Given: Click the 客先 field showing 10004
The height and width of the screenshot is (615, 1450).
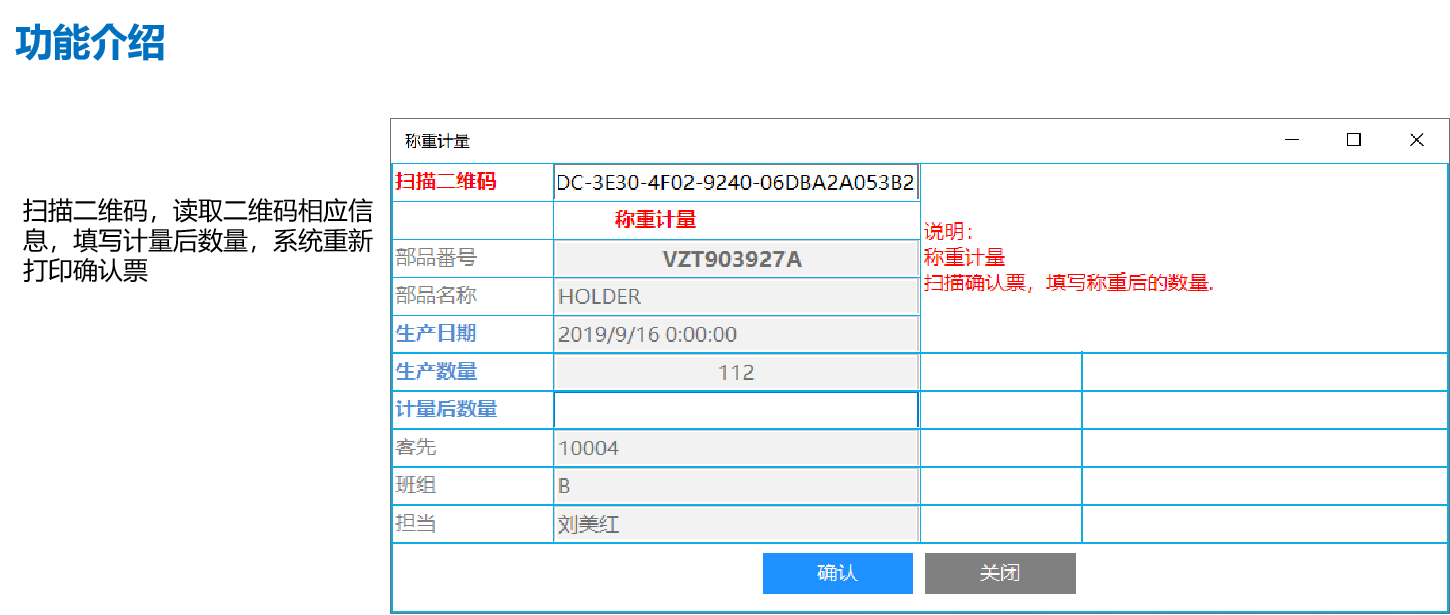Looking at the screenshot, I should (735, 448).
